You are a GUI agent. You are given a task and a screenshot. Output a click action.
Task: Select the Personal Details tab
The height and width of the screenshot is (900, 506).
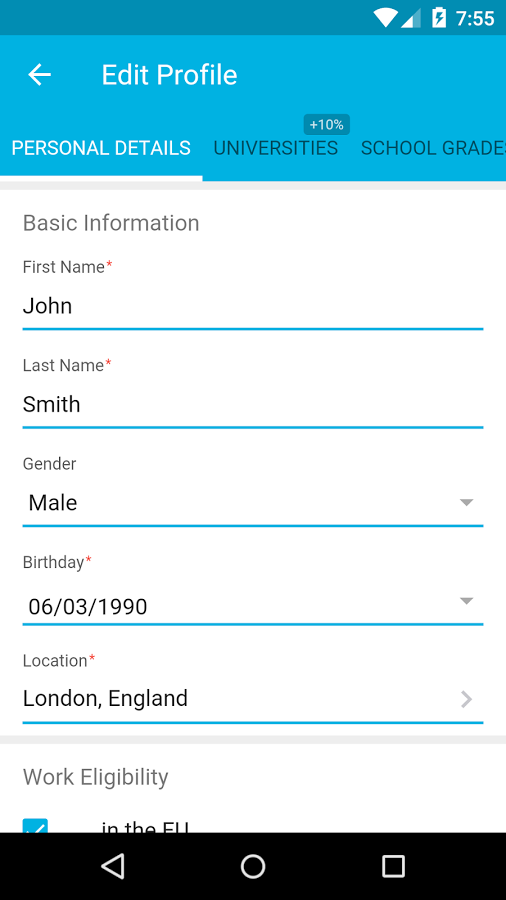click(x=101, y=148)
